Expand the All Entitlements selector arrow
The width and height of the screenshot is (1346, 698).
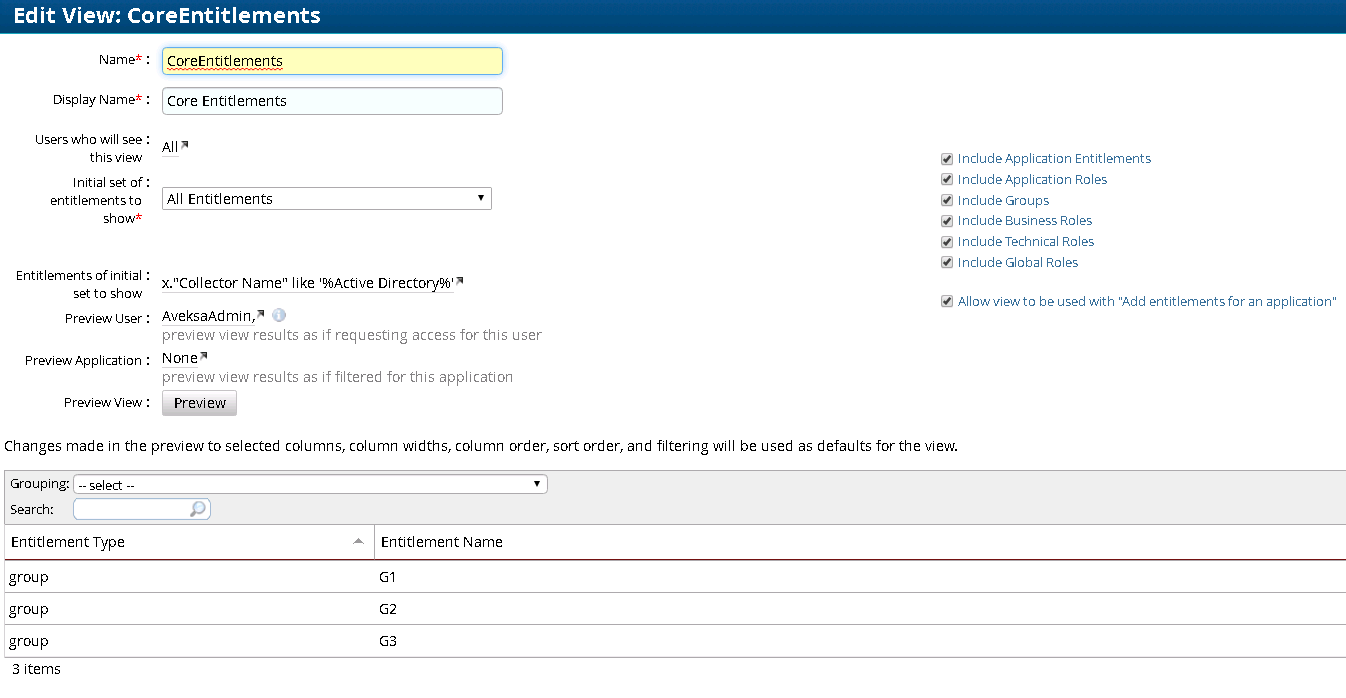(481, 198)
